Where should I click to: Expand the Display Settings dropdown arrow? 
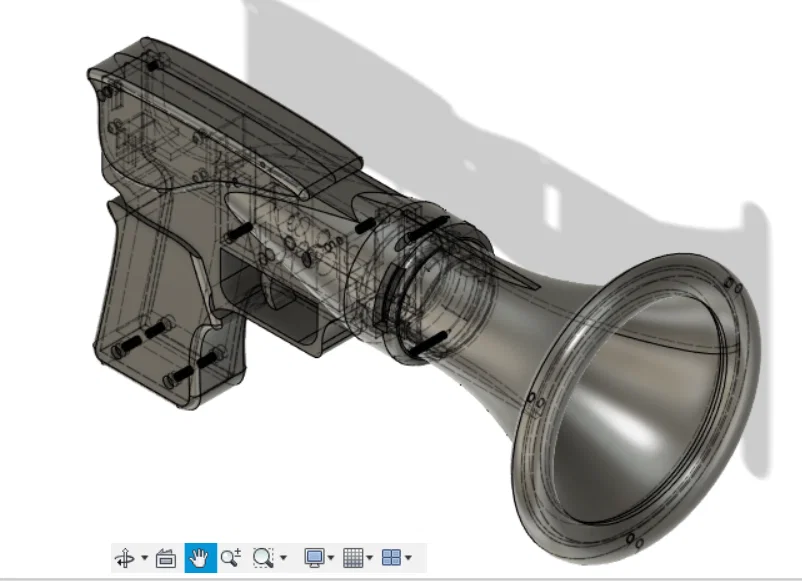331,557
